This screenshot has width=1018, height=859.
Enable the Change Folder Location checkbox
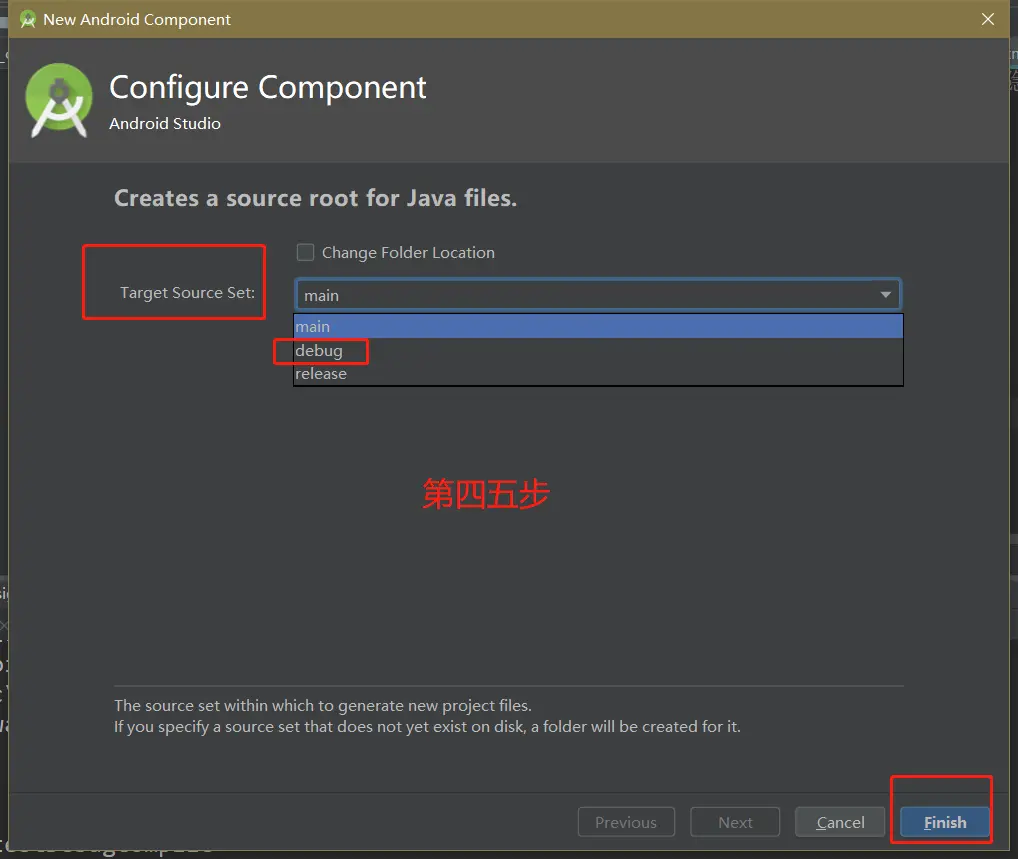click(x=305, y=253)
